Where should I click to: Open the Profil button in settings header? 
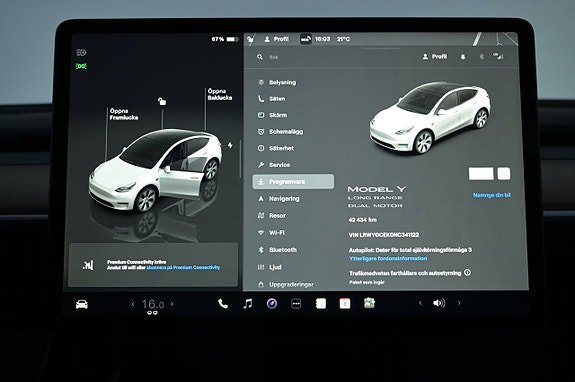(435, 56)
